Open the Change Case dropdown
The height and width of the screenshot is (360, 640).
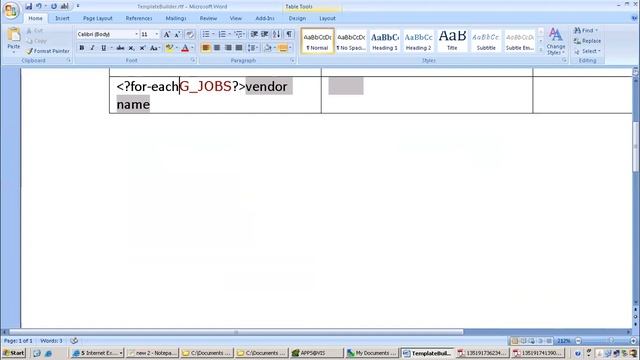tap(154, 48)
